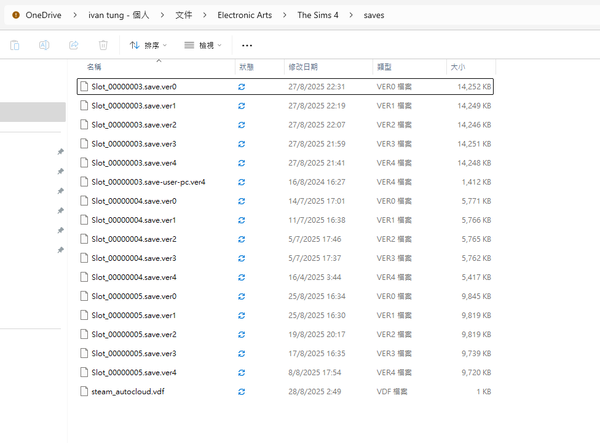Navigate to Electronic Arts breadcrumb folder

[x=245, y=15]
